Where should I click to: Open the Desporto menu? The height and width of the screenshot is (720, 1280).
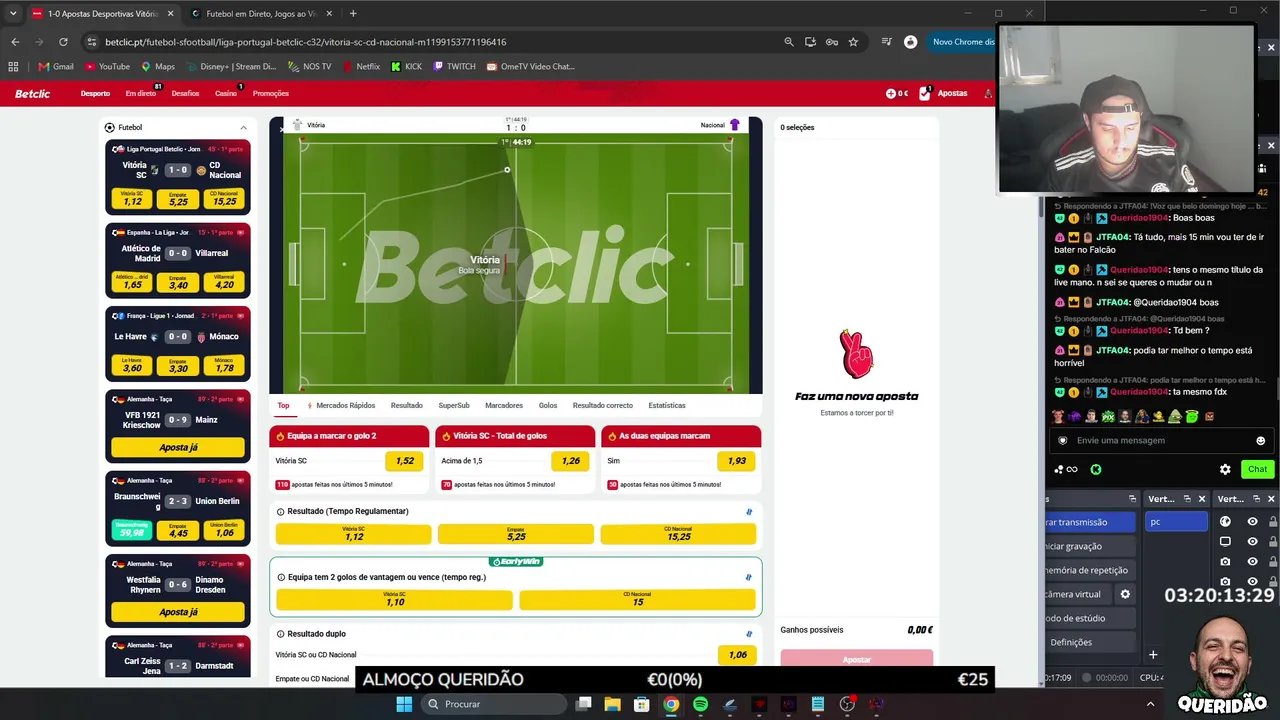[95, 93]
